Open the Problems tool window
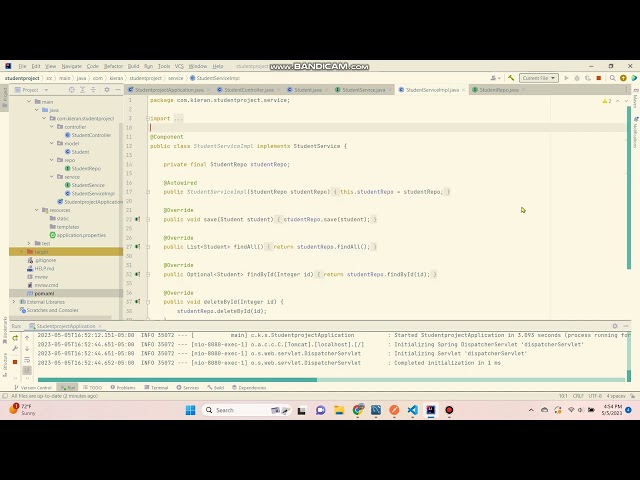The image size is (640, 480). click(123, 387)
